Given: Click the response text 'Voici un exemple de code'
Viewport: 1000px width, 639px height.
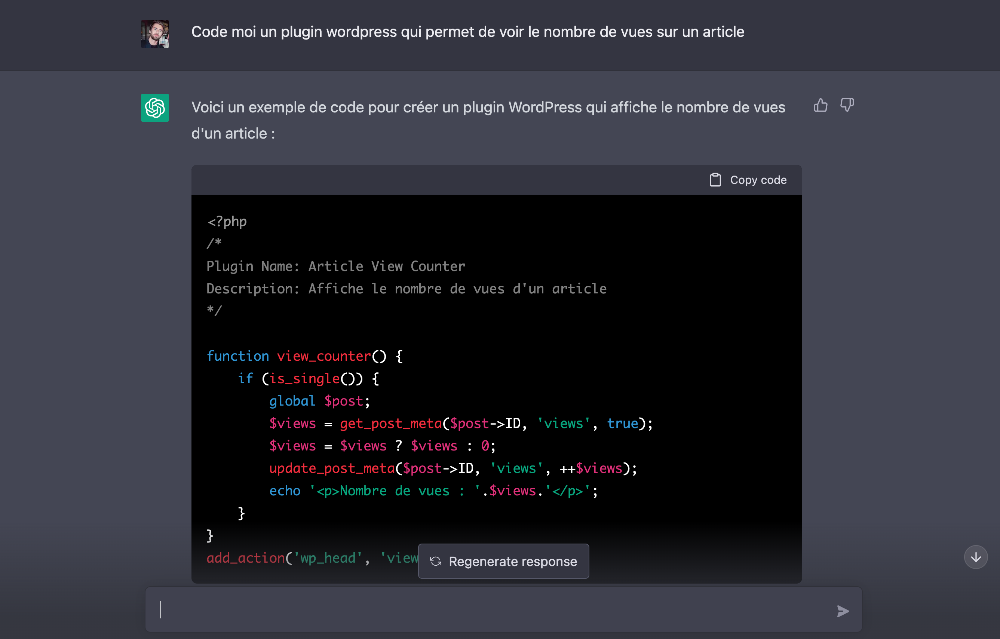Looking at the screenshot, I should point(277,107).
